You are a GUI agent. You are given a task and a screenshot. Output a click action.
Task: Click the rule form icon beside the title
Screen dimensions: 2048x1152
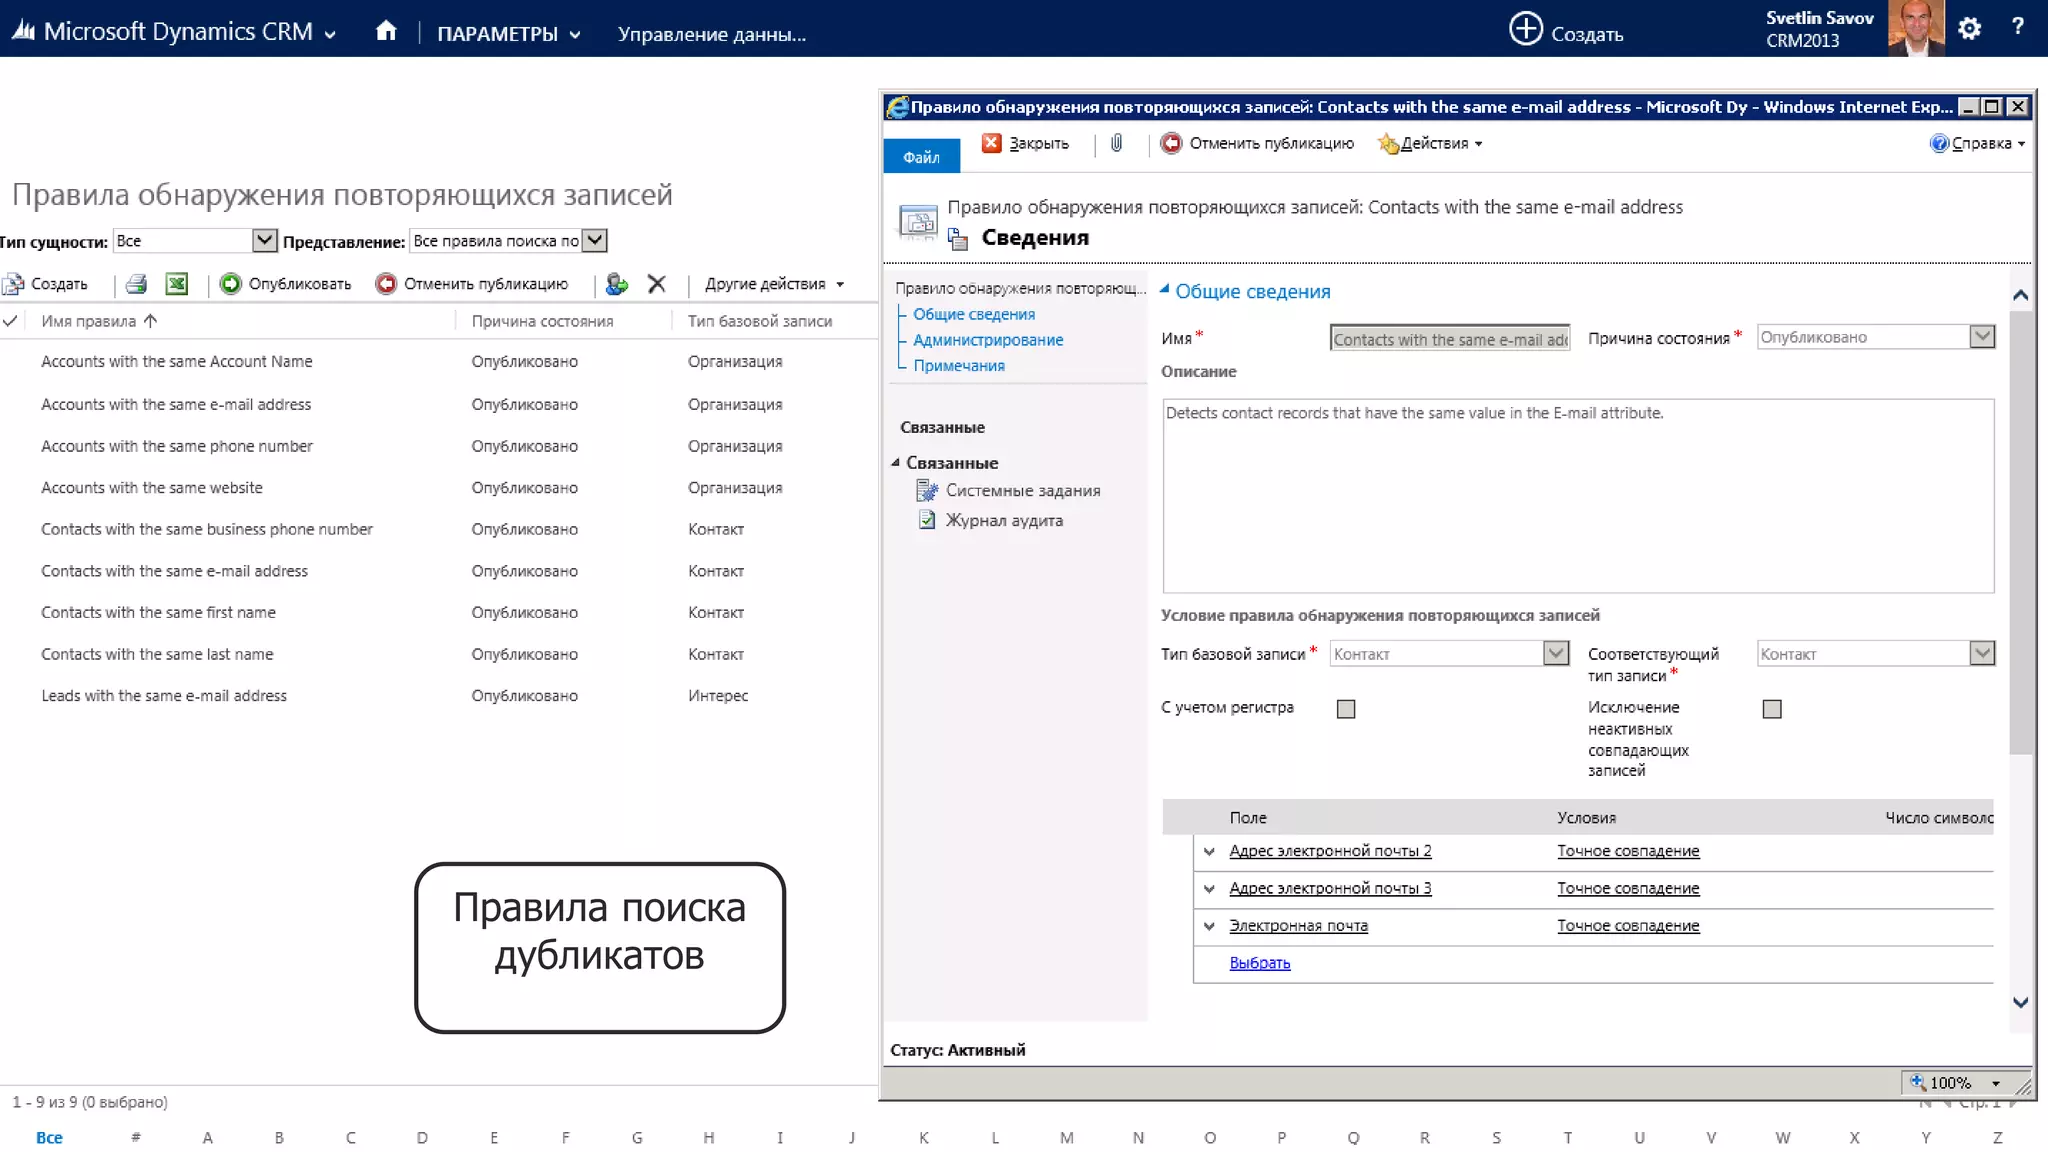[918, 221]
